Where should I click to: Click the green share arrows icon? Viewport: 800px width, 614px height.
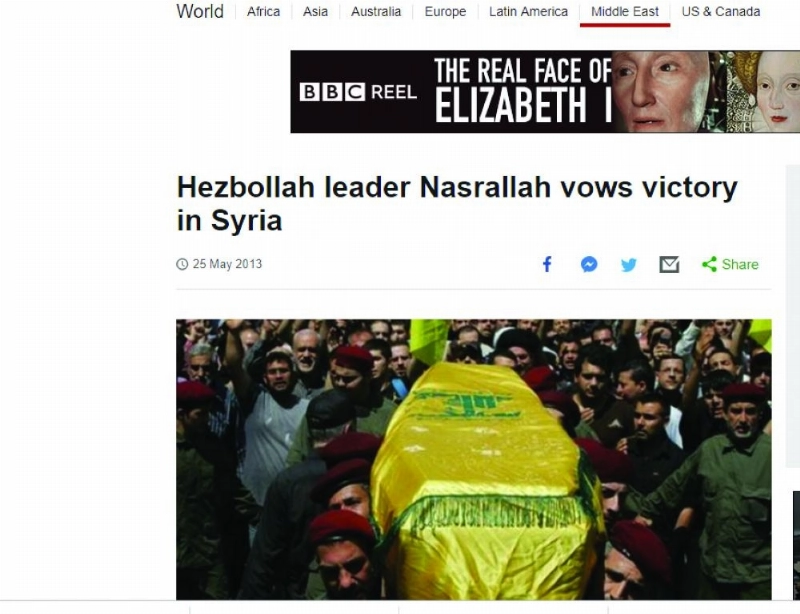point(709,264)
